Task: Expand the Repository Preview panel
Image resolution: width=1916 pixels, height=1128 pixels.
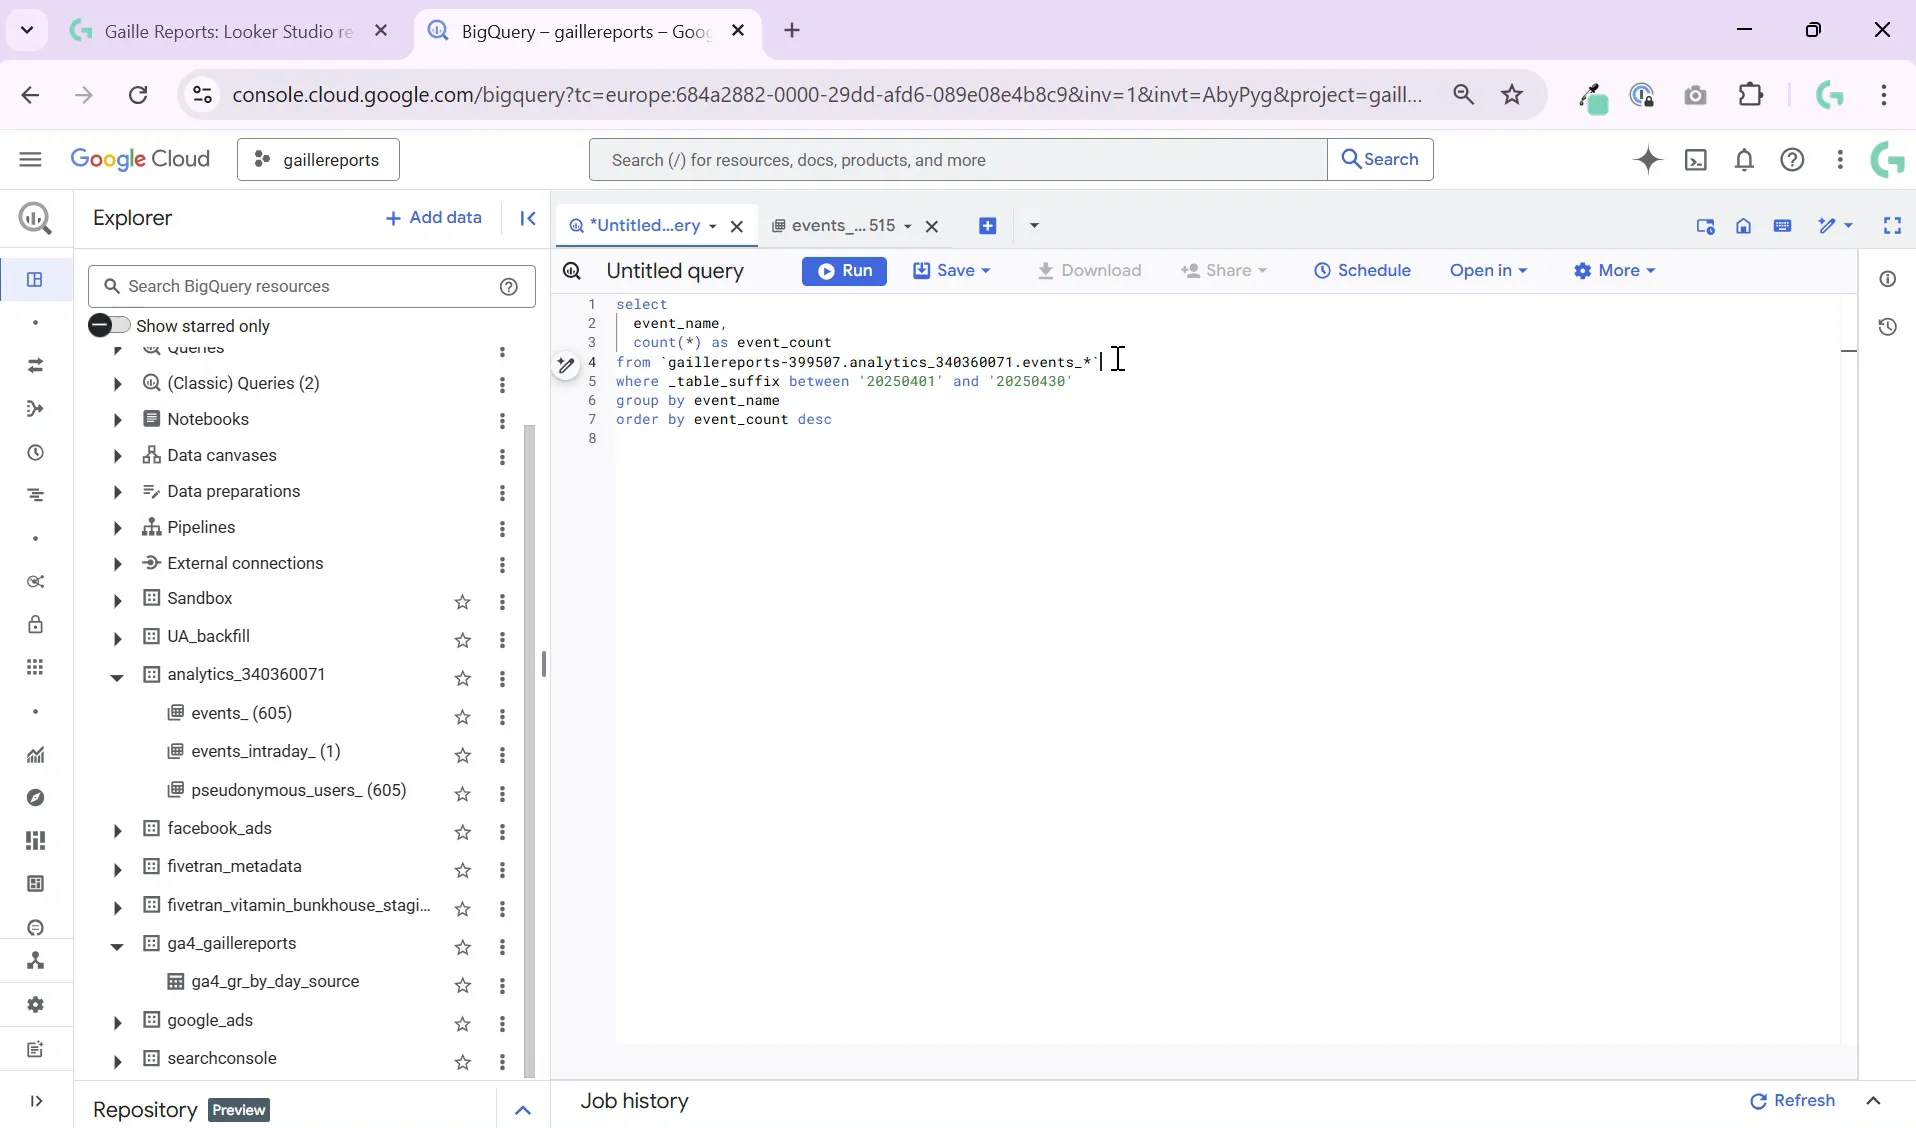Action: click(522, 1110)
